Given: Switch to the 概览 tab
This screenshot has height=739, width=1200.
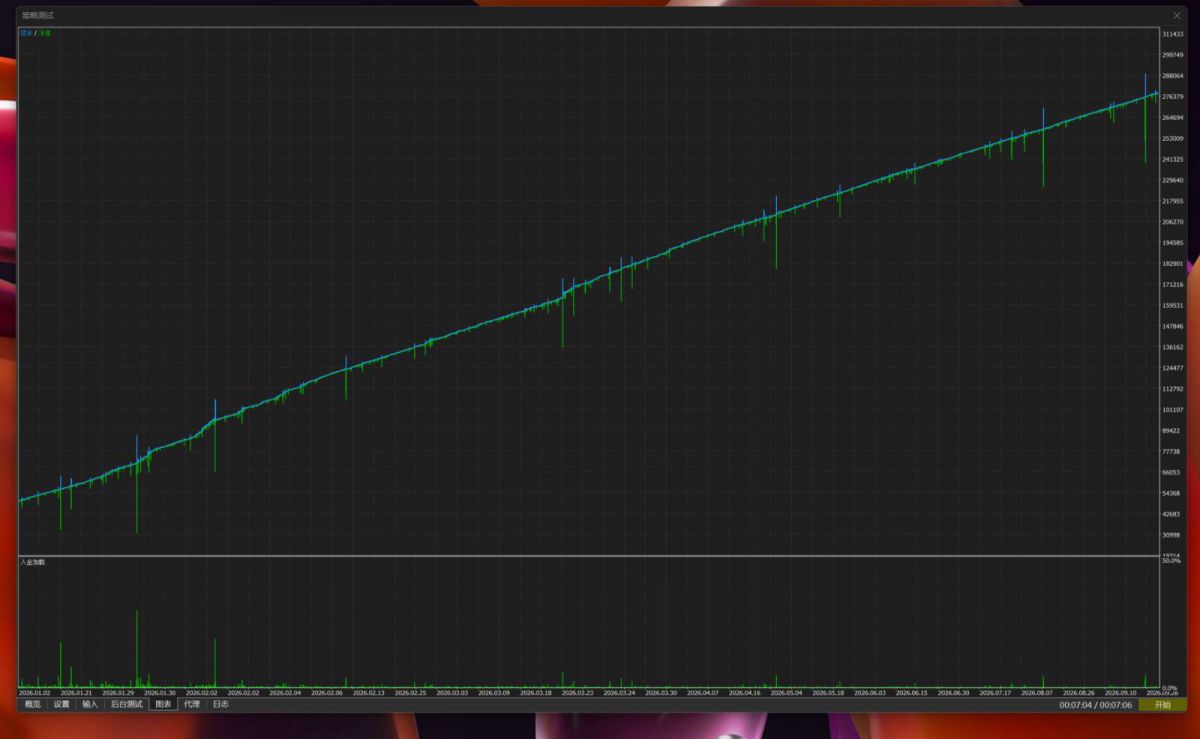Looking at the screenshot, I should click(x=33, y=704).
